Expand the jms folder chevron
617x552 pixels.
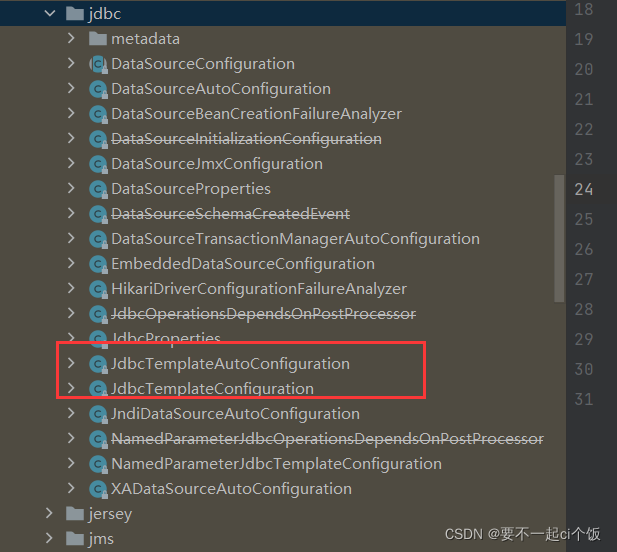coord(49,538)
